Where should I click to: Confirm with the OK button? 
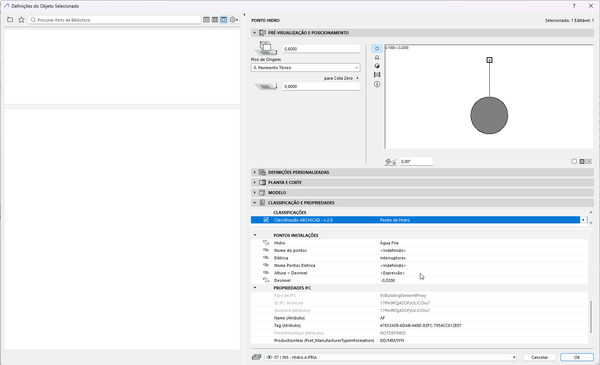577,357
